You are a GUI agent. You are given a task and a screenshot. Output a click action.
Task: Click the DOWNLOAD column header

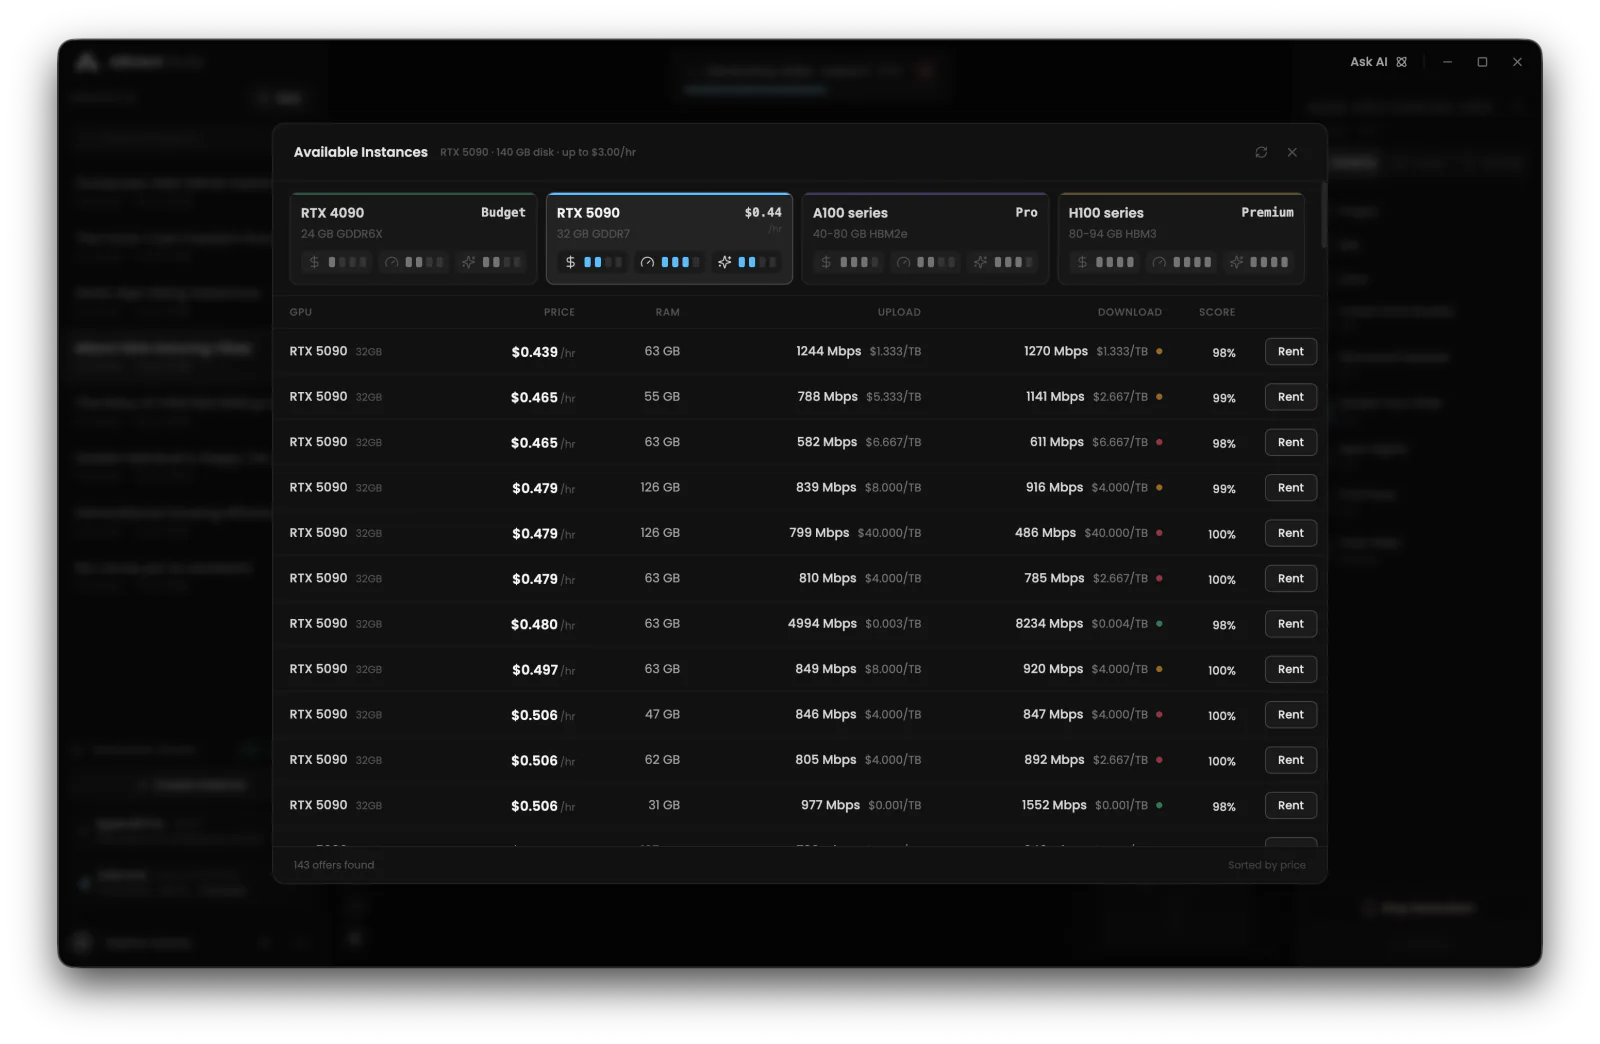pos(1129,312)
